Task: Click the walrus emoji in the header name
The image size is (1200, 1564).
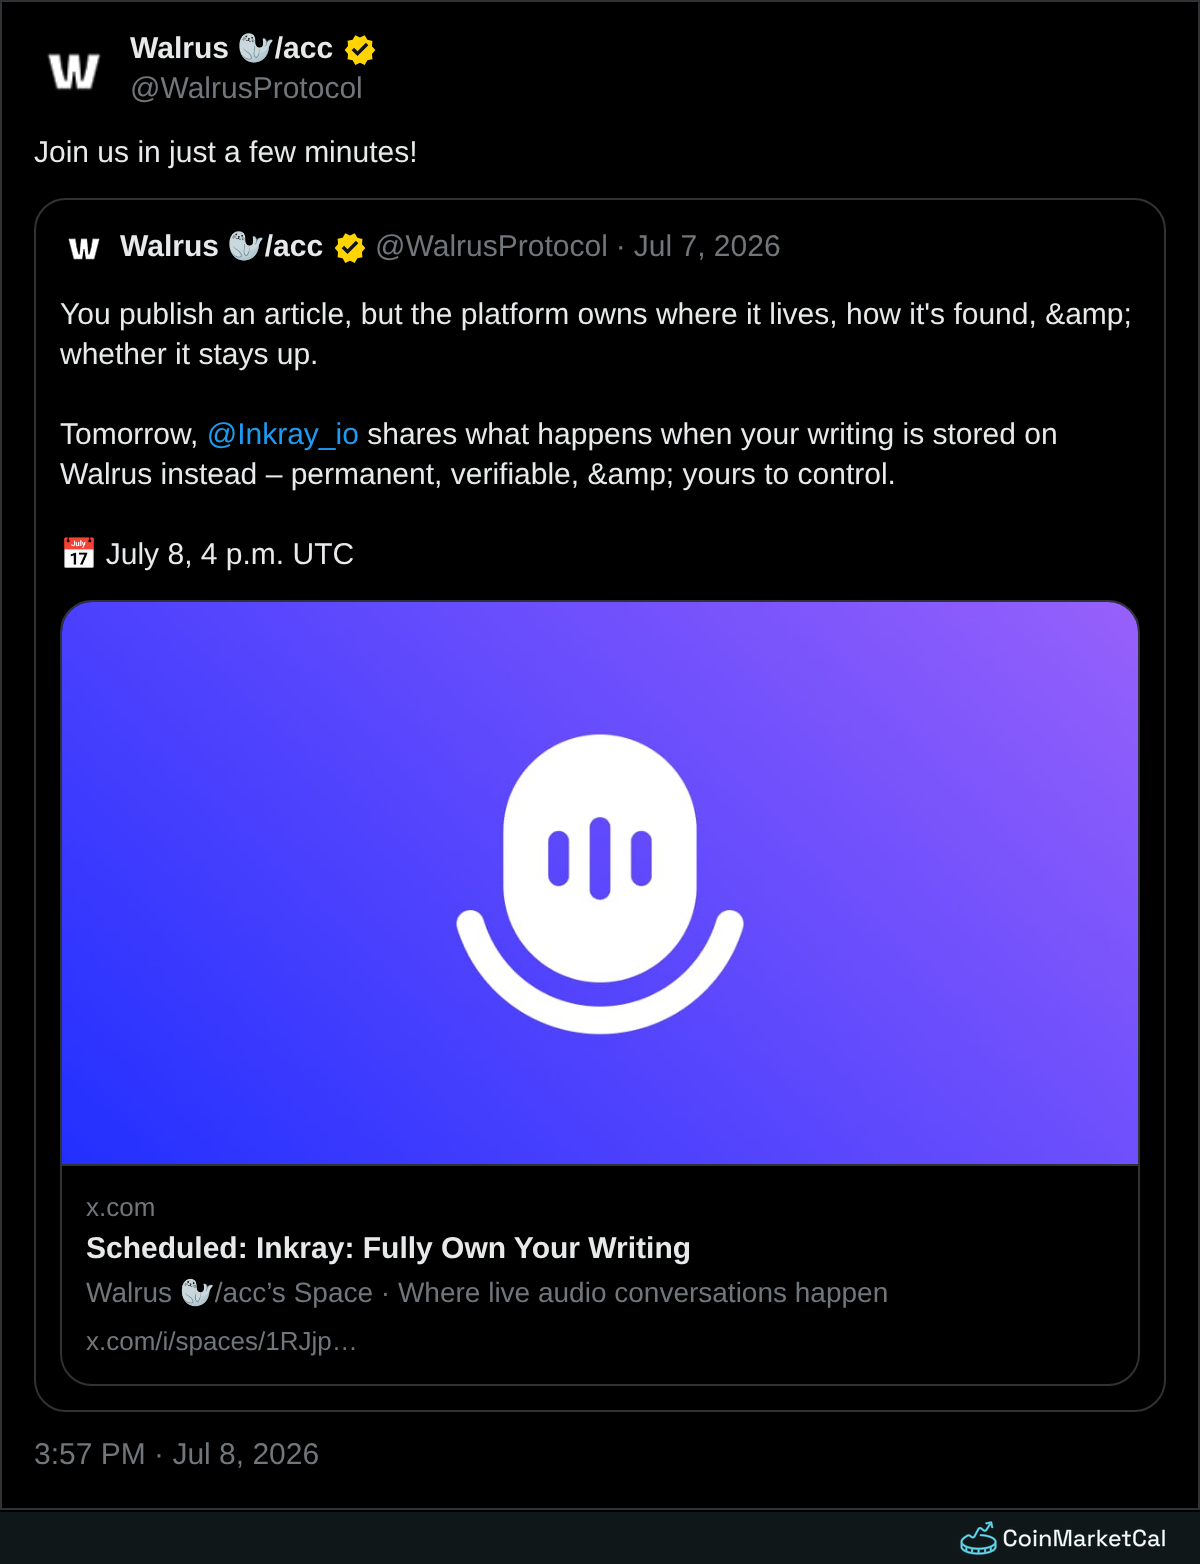Action: (x=255, y=48)
